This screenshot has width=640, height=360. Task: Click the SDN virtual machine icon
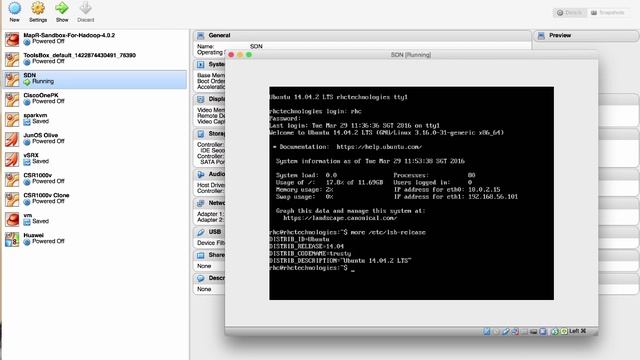coord(12,79)
